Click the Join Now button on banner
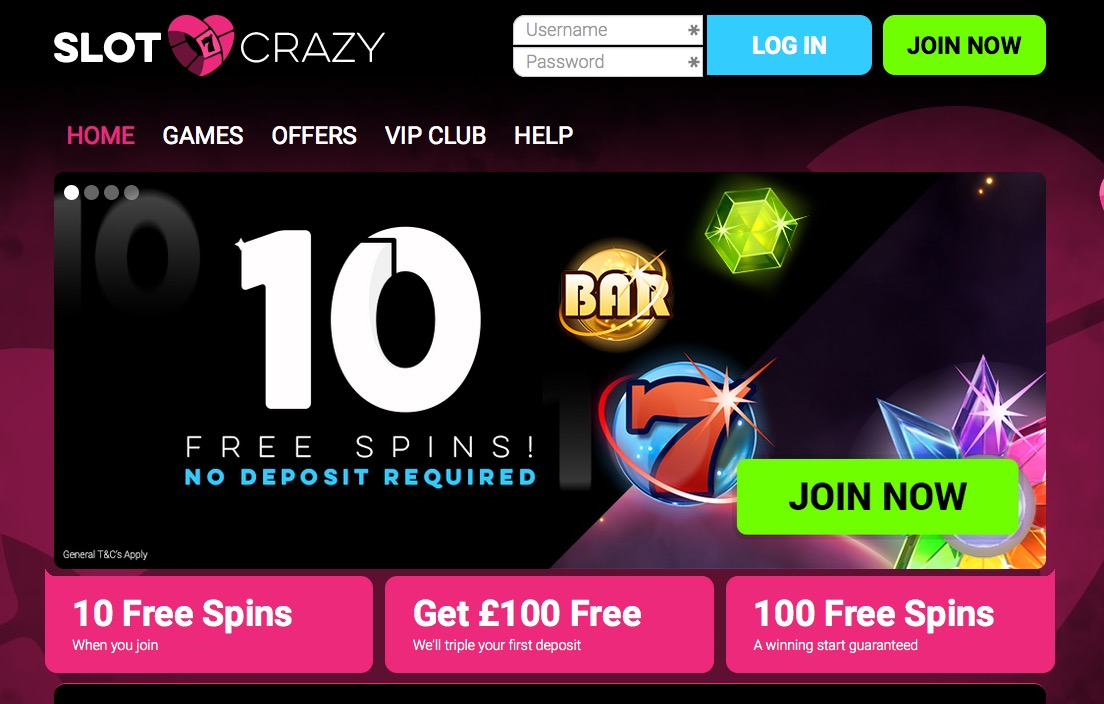The width and height of the screenshot is (1104, 704). [877, 496]
